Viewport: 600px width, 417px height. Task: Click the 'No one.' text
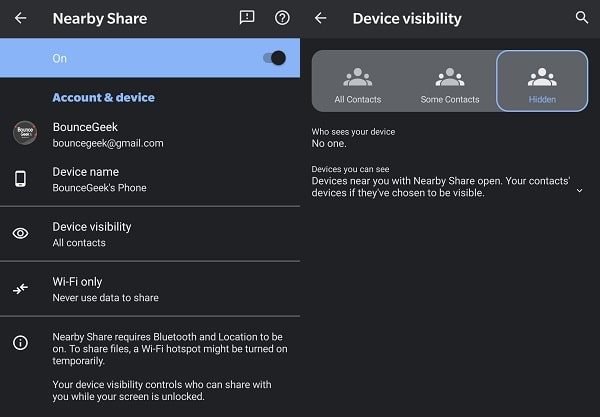[329, 143]
